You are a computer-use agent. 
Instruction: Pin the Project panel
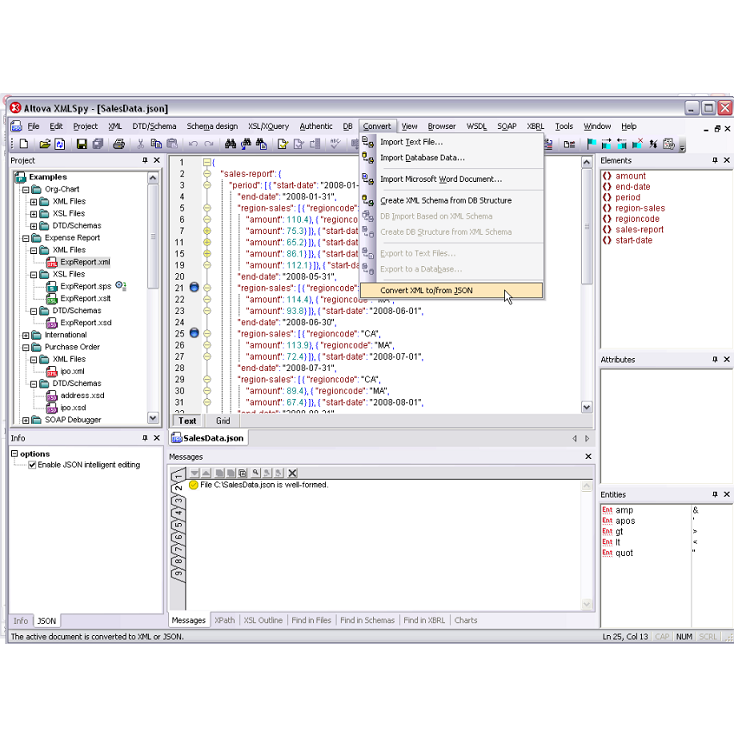(145, 160)
